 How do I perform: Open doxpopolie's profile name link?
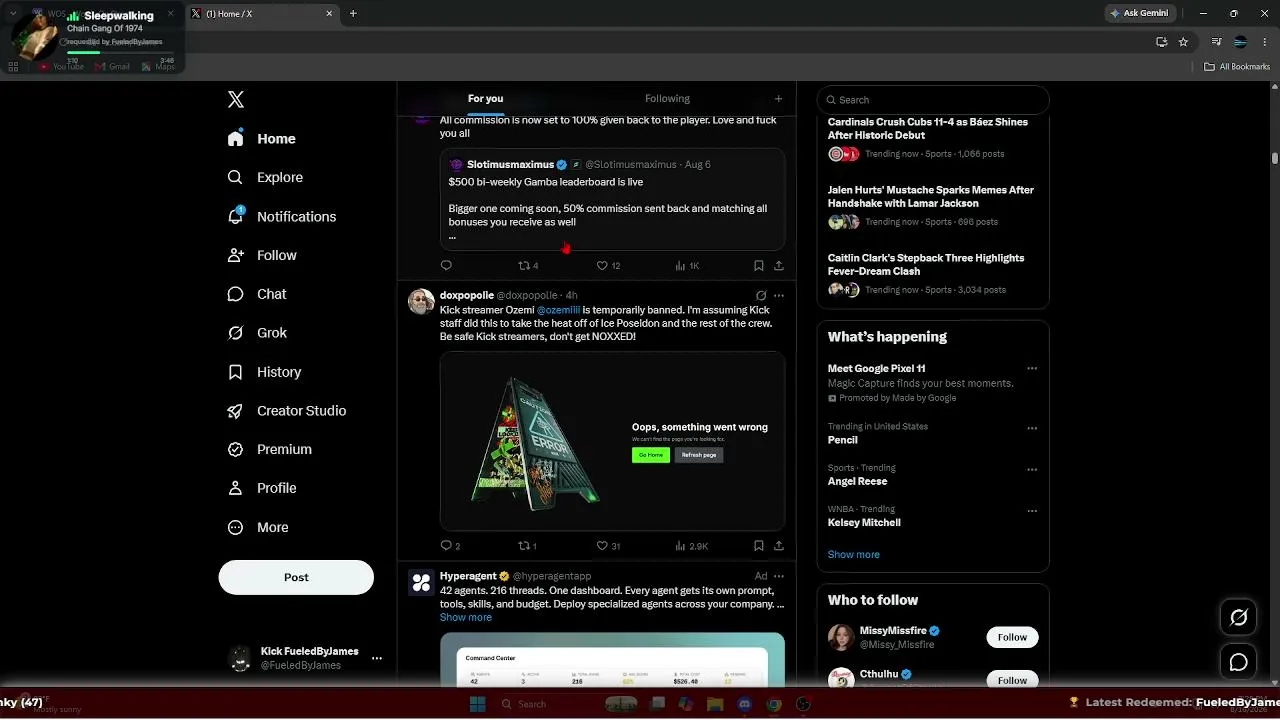467,296
